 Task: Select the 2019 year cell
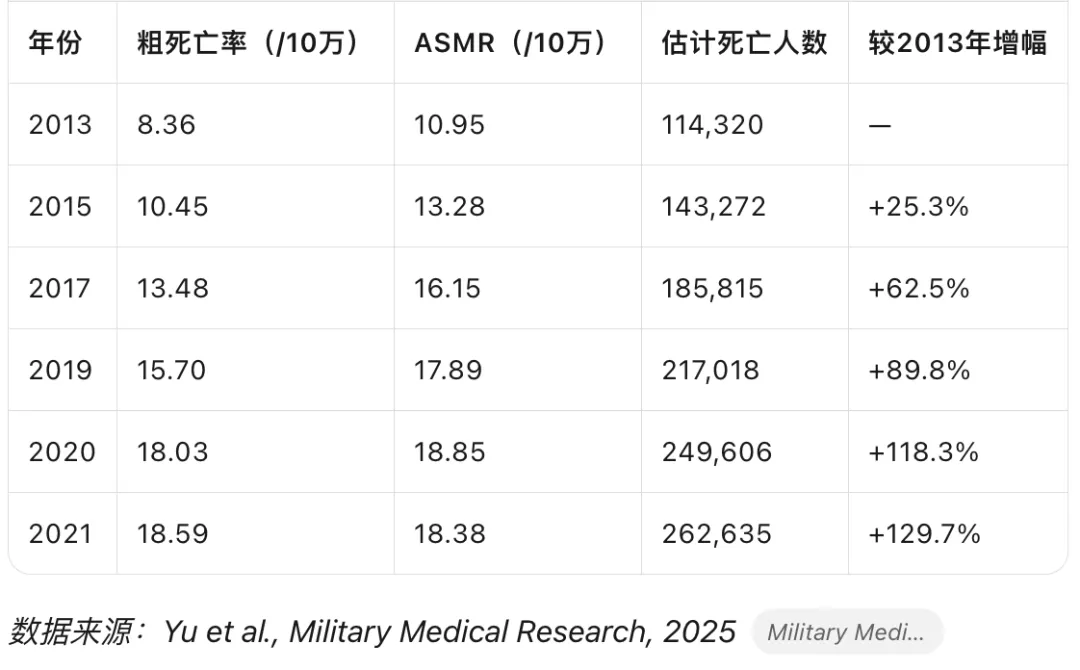60,371
